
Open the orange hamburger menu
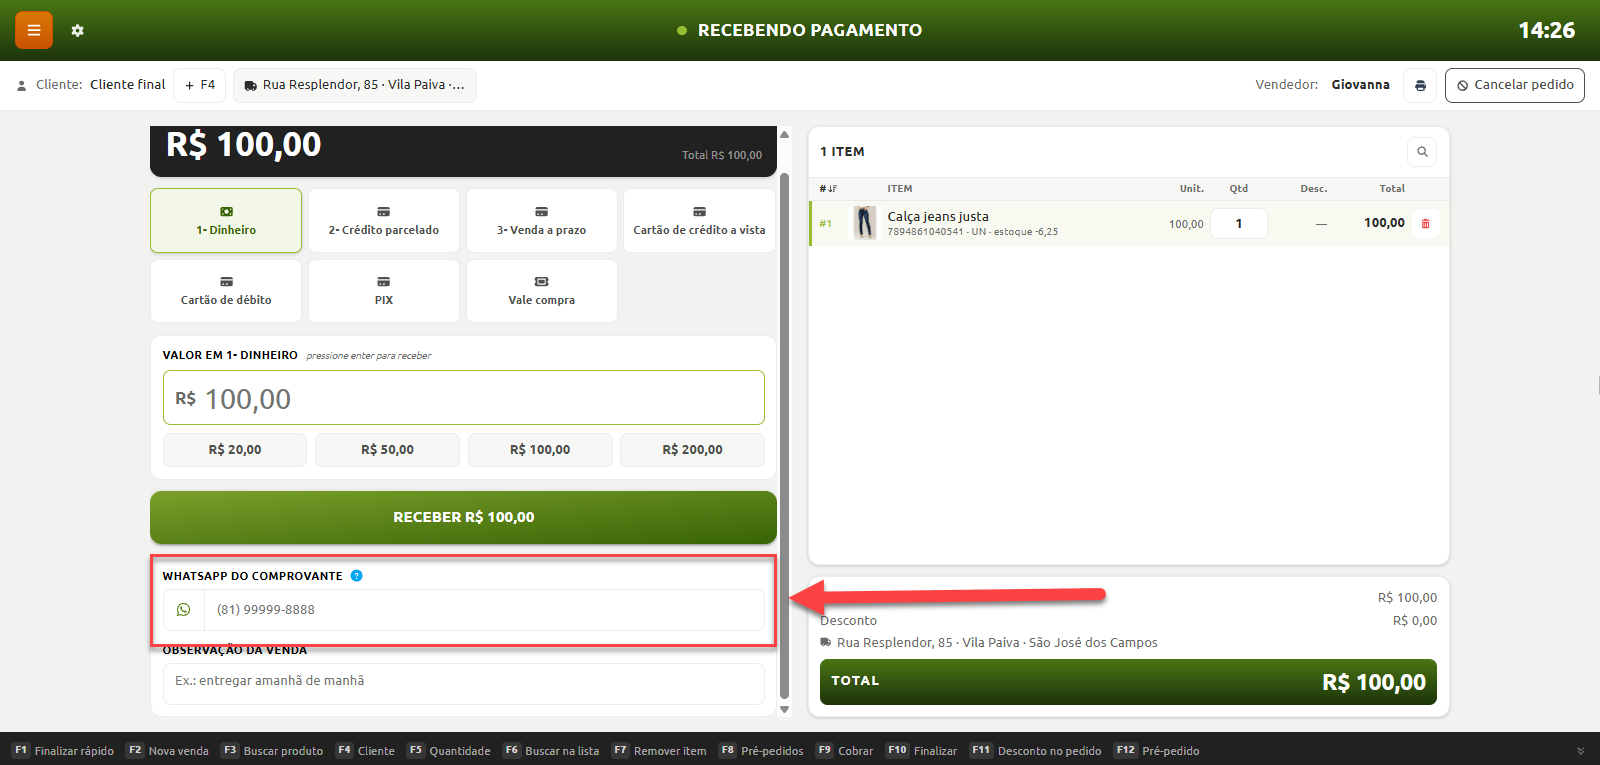point(34,30)
